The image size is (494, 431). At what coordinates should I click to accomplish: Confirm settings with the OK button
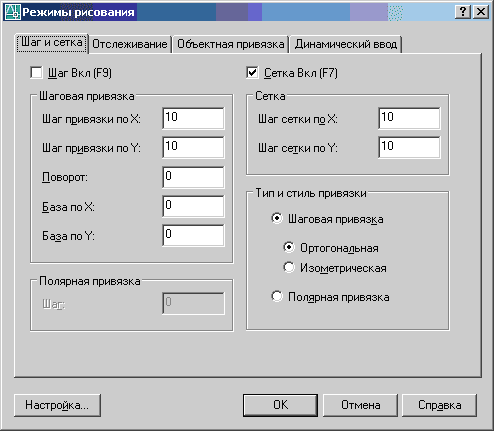coord(280,405)
